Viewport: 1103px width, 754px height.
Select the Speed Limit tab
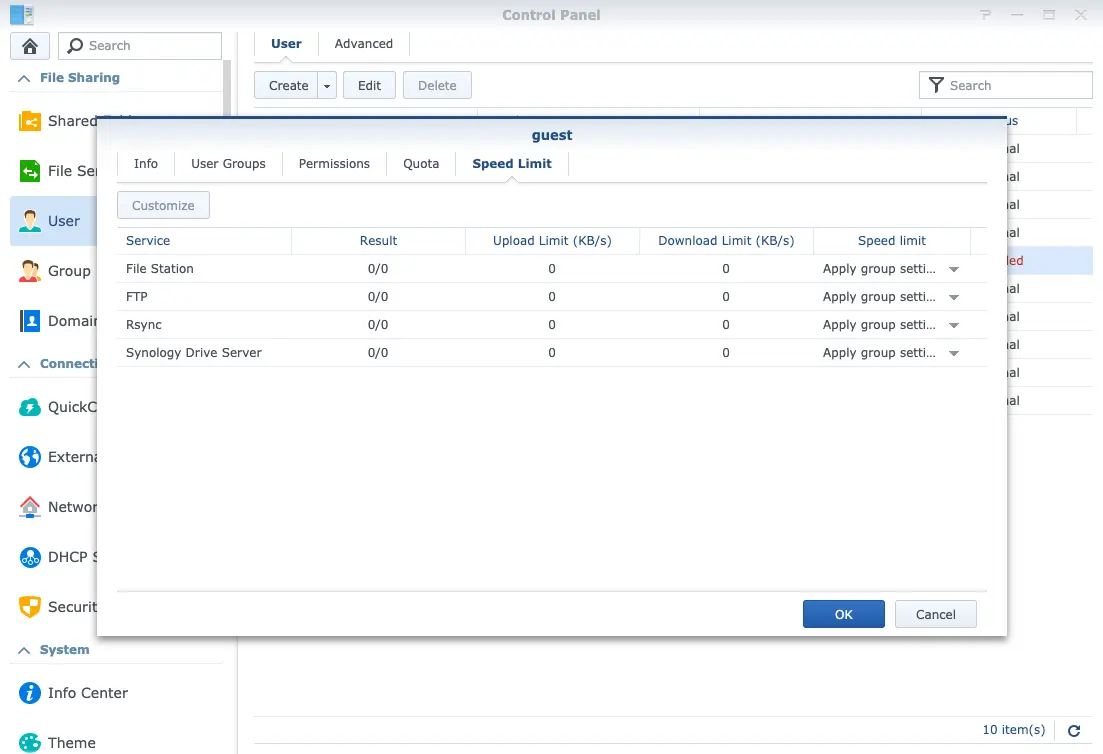pos(511,164)
